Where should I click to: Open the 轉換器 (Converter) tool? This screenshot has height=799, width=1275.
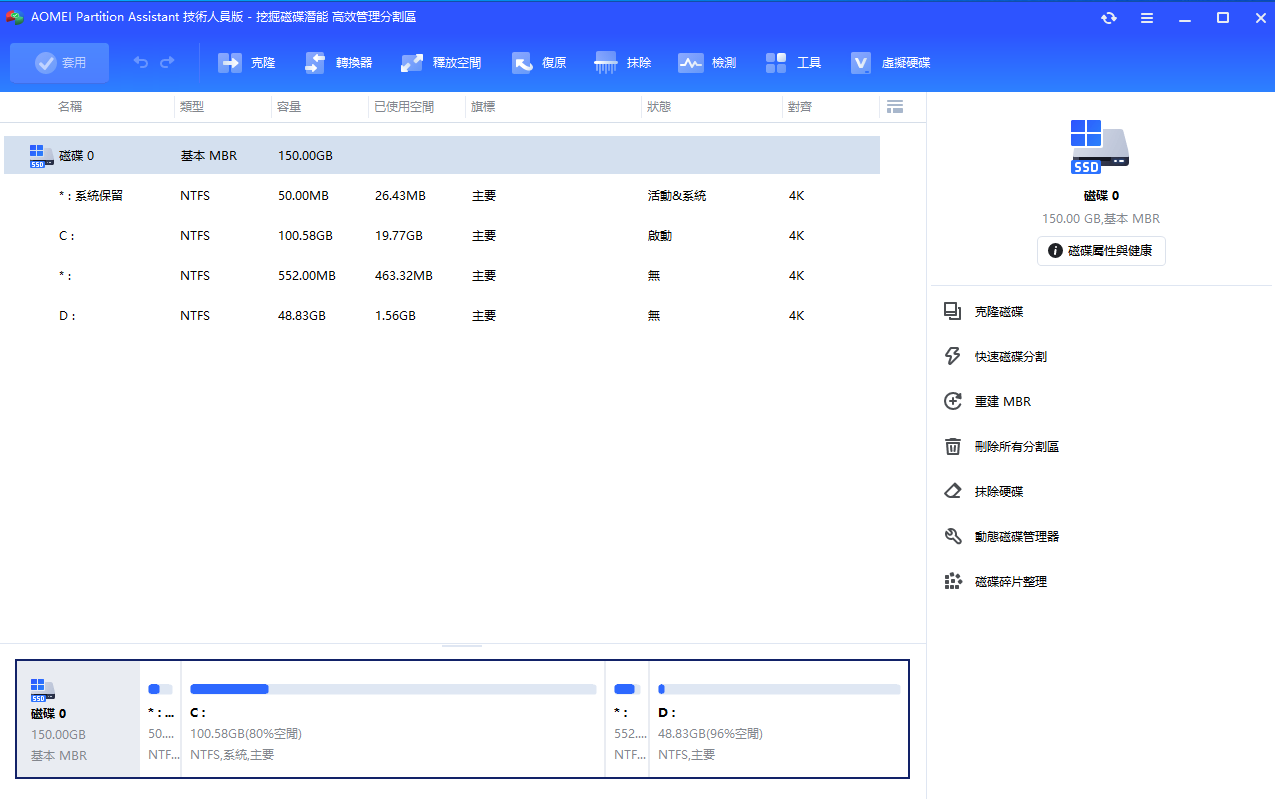338,63
